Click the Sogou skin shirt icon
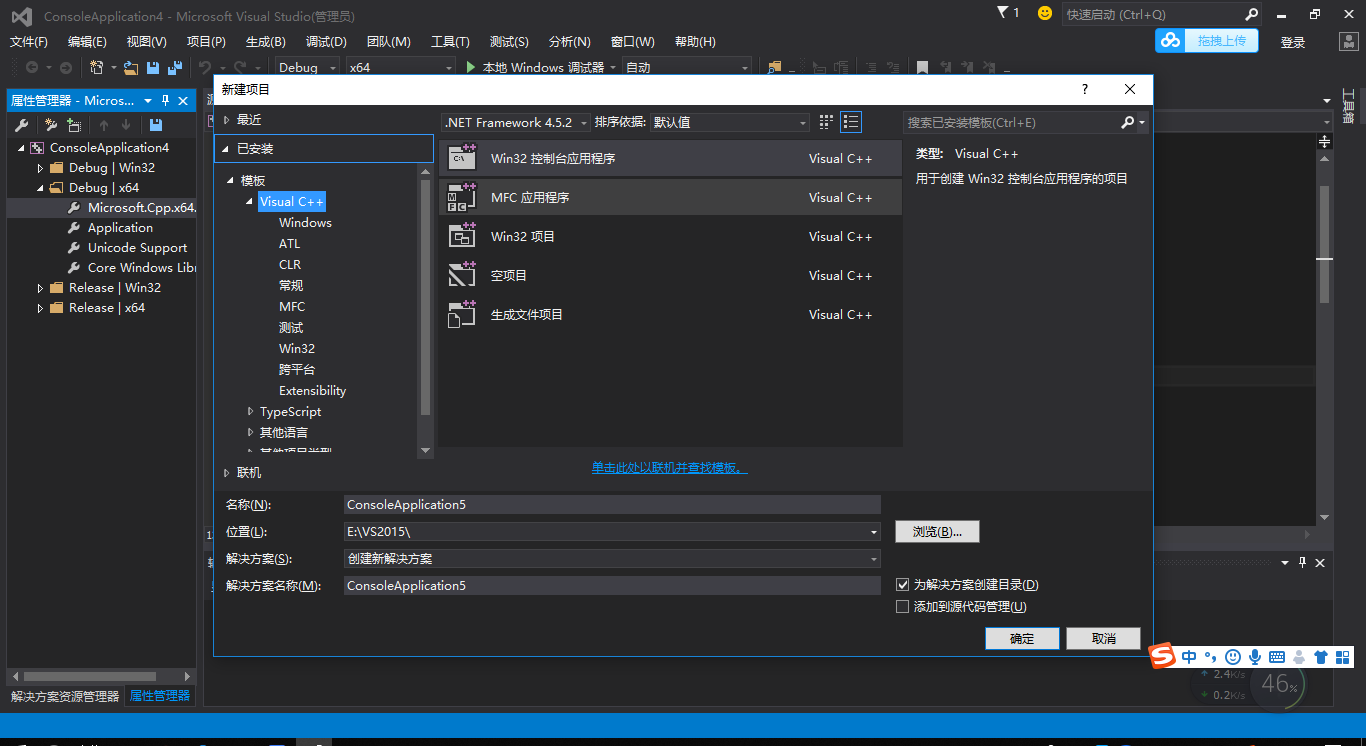The height and width of the screenshot is (746, 1366). [1321, 657]
